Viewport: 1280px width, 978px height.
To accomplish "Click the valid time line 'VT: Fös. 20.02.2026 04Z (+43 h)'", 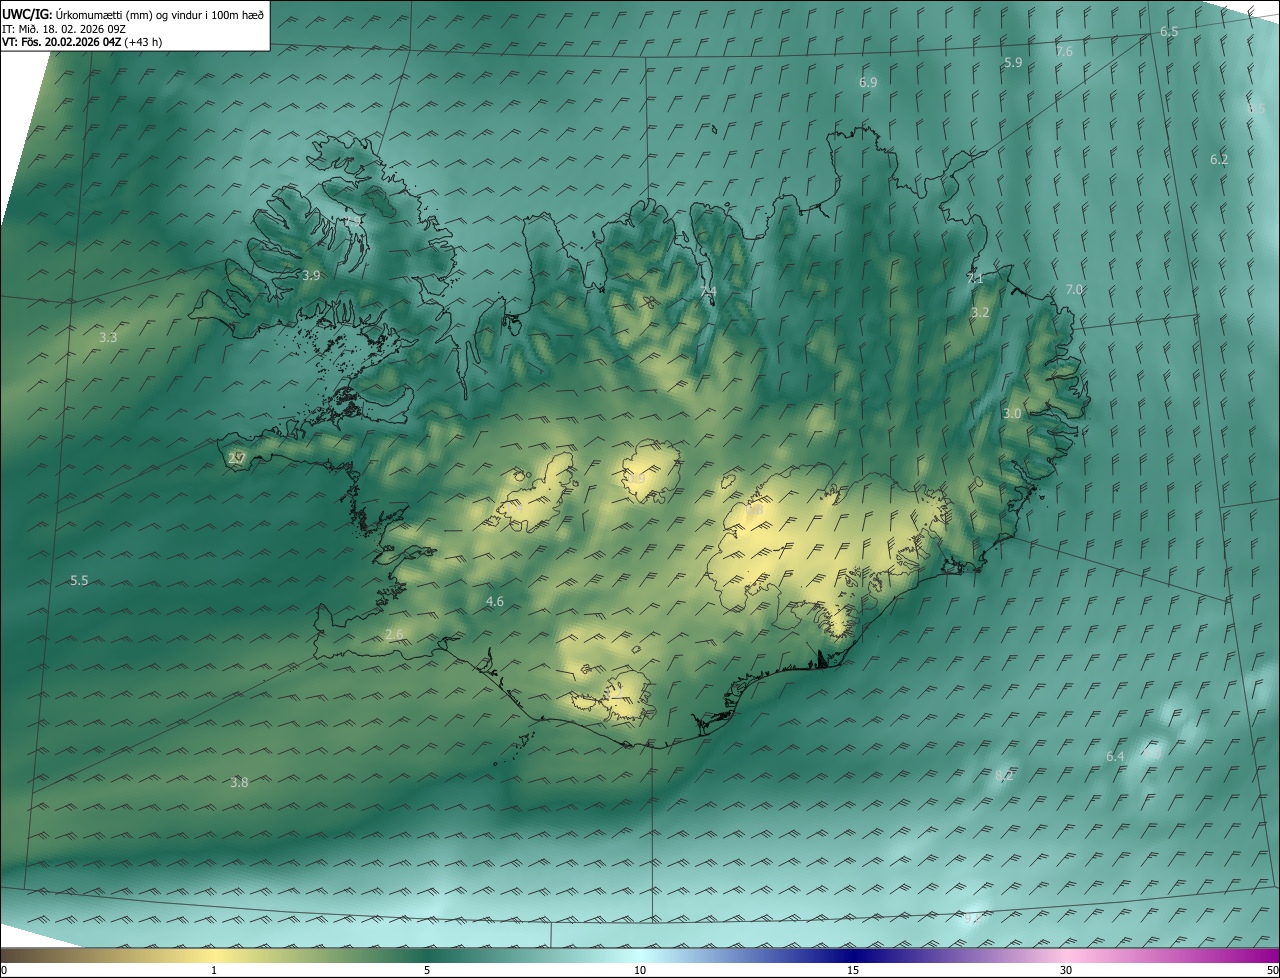I will point(82,42).
